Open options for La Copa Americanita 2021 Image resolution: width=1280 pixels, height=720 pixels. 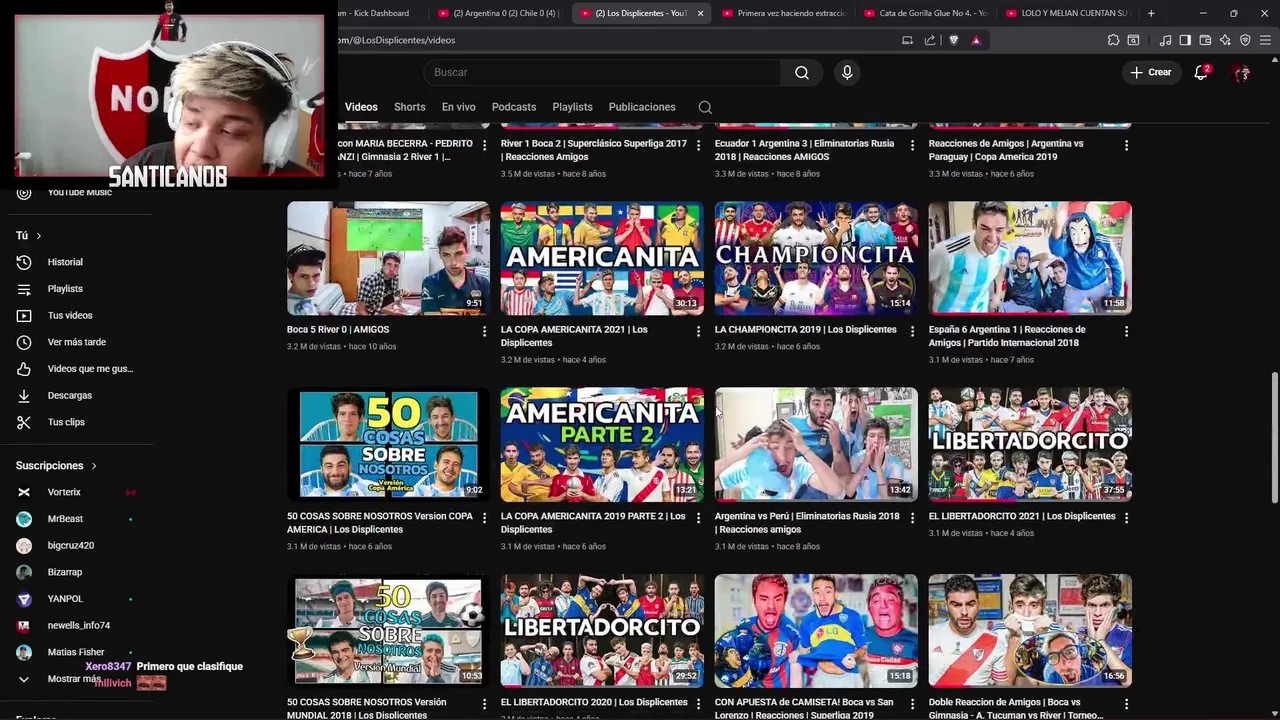(699, 331)
